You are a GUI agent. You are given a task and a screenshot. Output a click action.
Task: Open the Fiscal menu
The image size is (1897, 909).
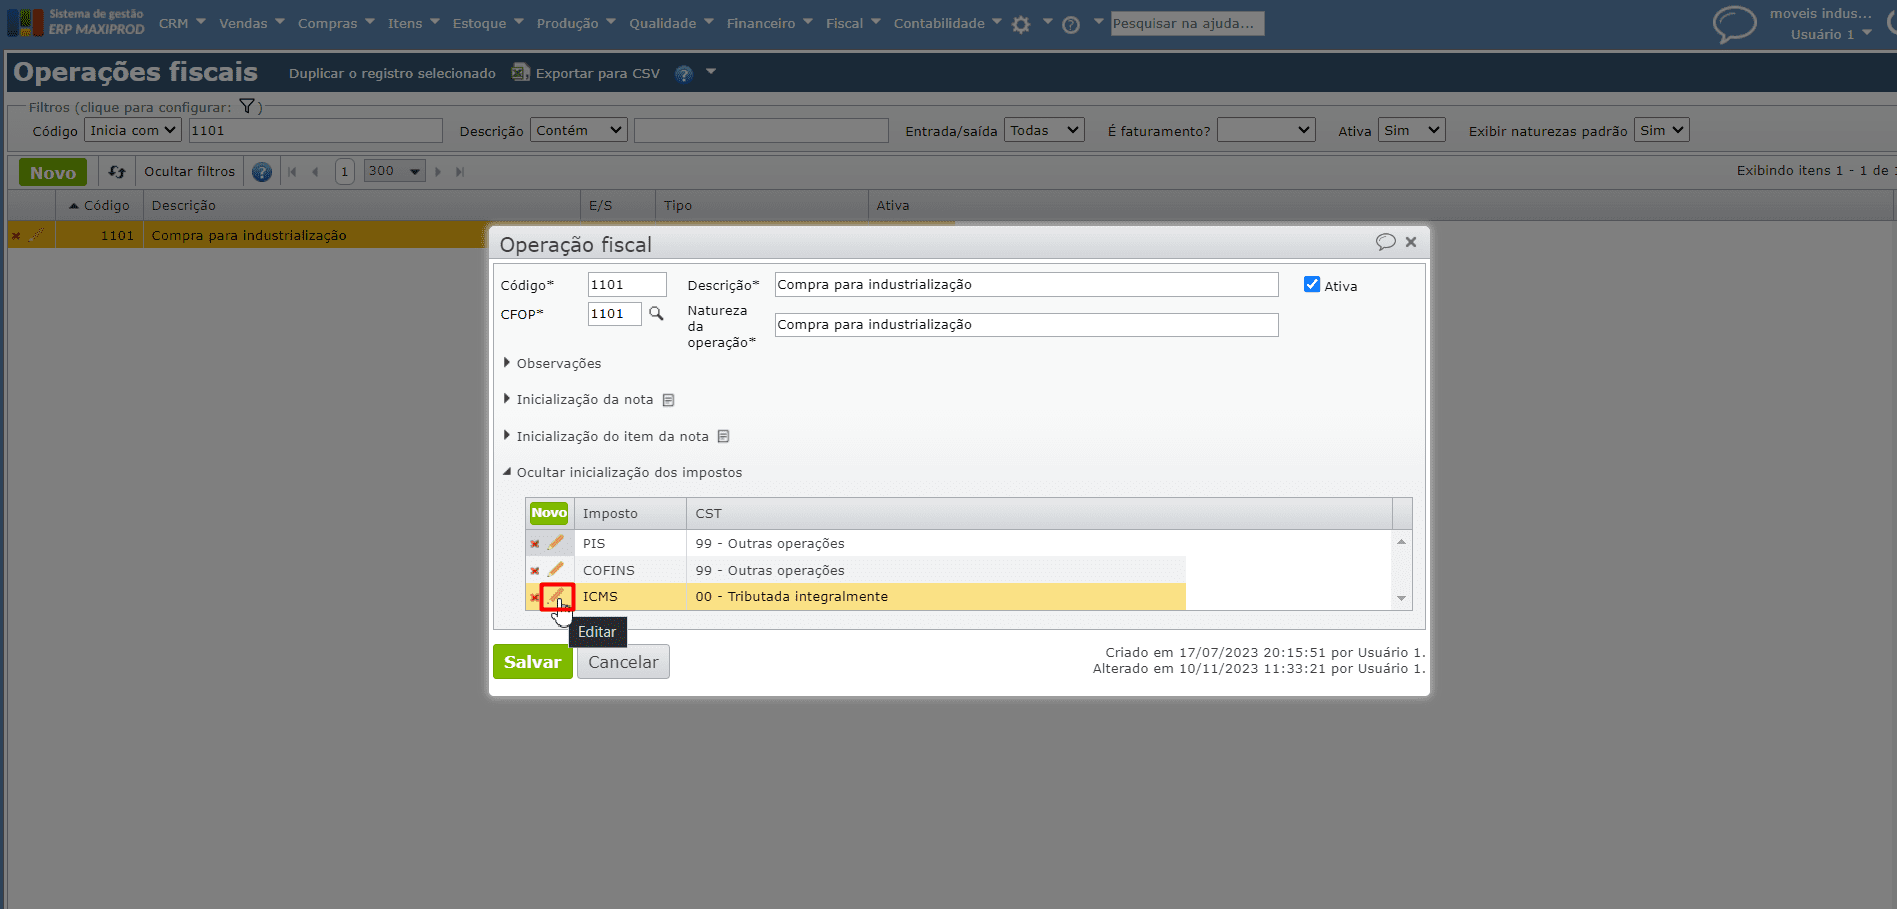coord(853,23)
